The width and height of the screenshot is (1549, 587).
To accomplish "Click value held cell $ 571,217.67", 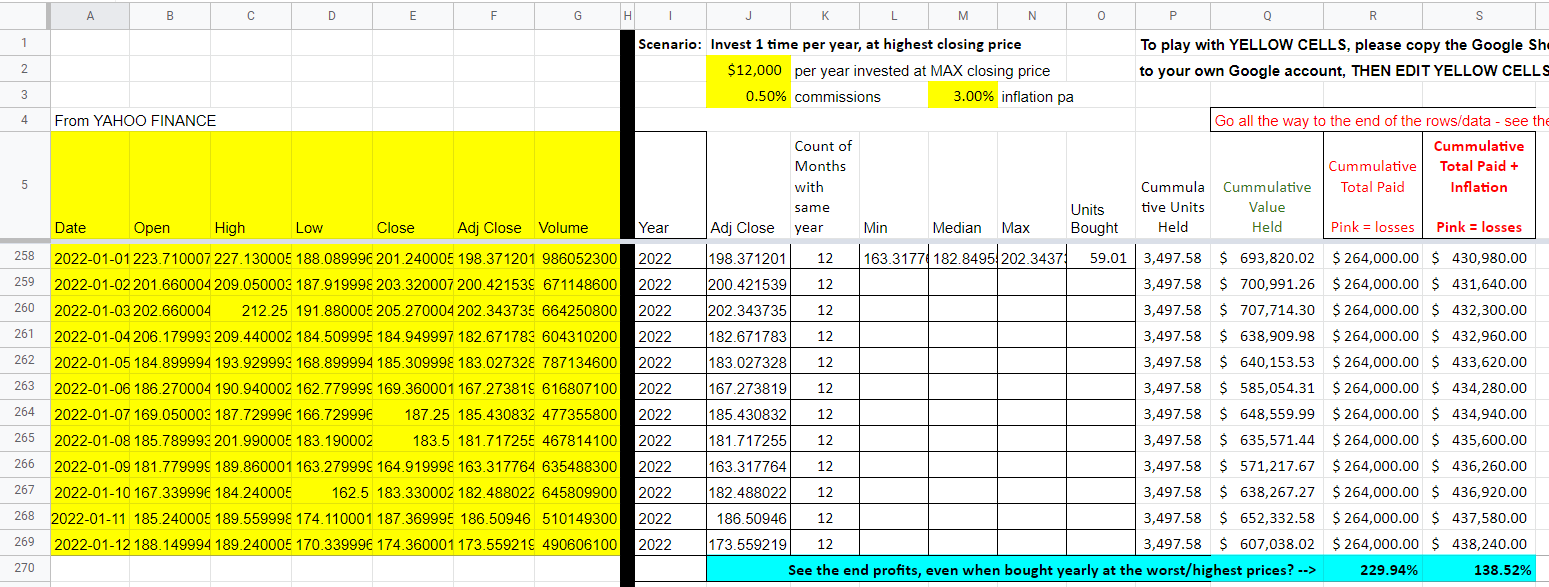I will click(1267, 466).
